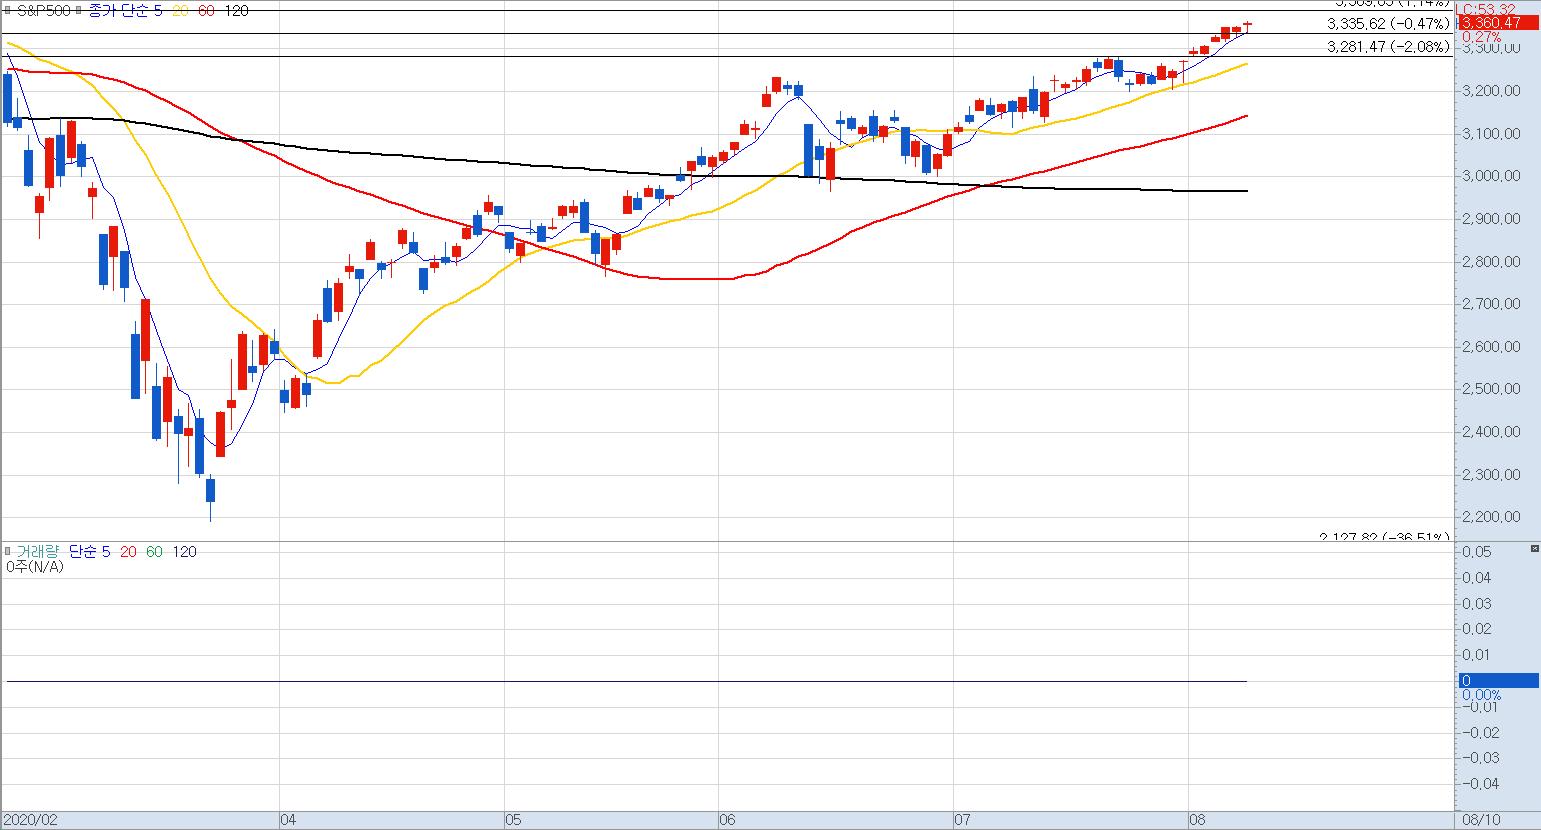Click the red 60 moving average label in price legend
Screen dimensions: 1541x830
(206, 10)
